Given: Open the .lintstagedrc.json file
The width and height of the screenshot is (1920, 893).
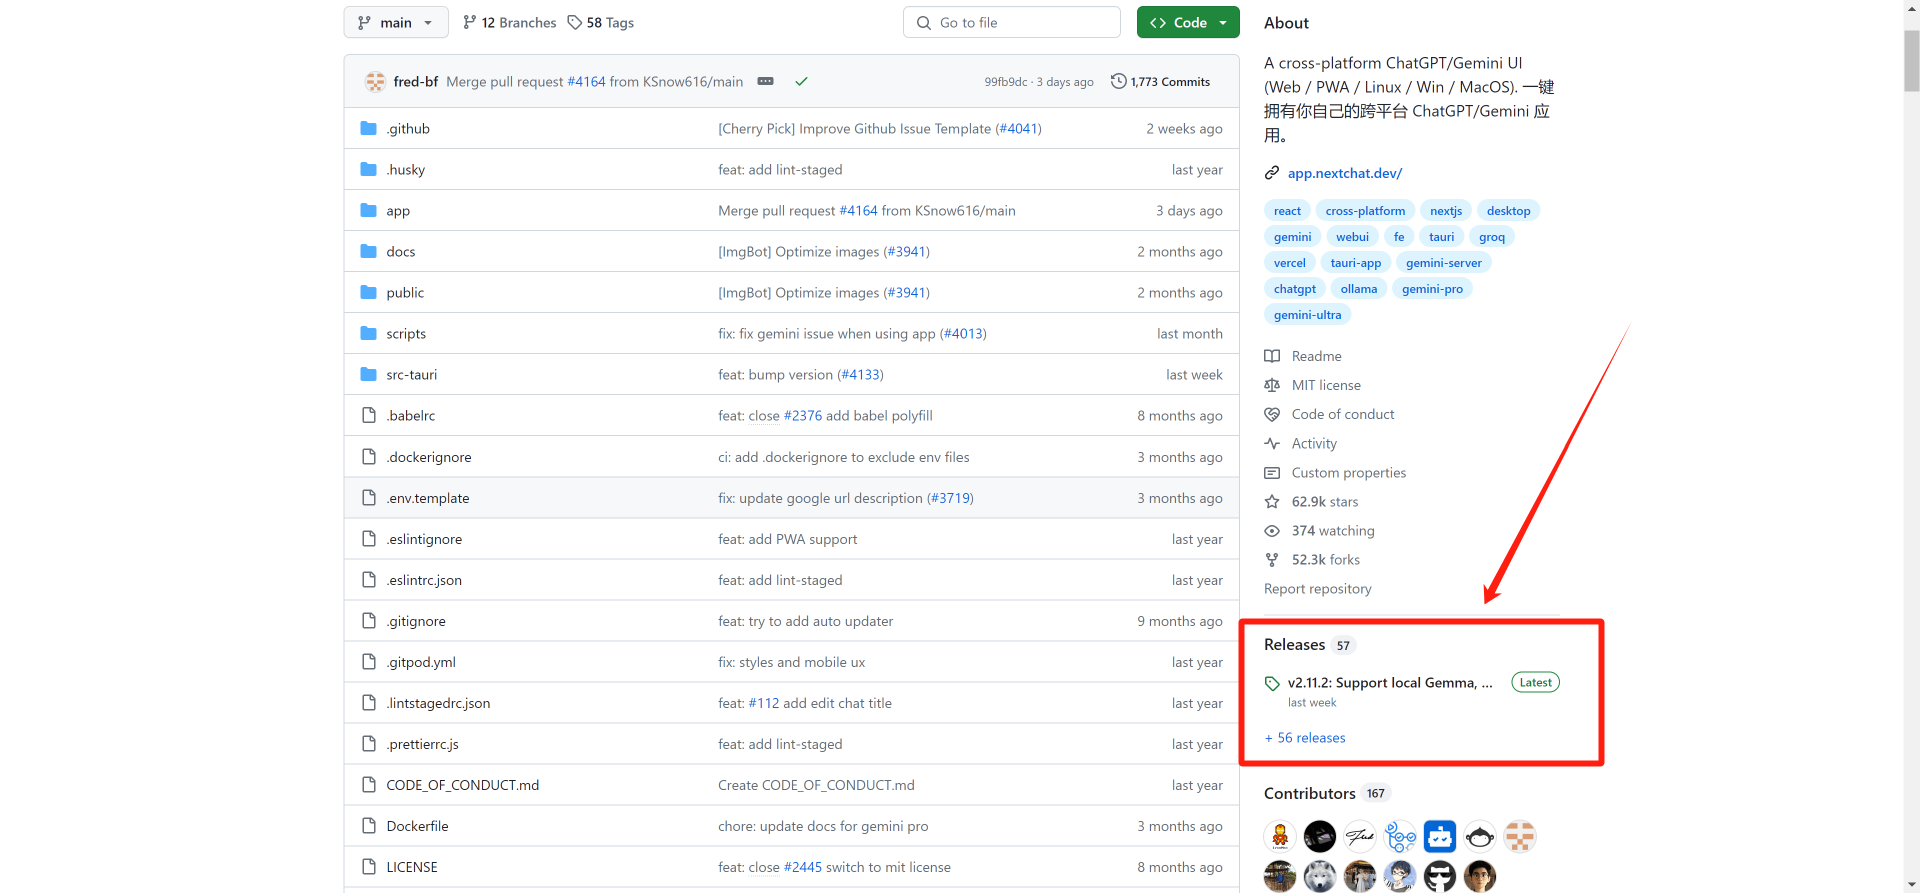Looking at the screenshot, I should 438,703.
